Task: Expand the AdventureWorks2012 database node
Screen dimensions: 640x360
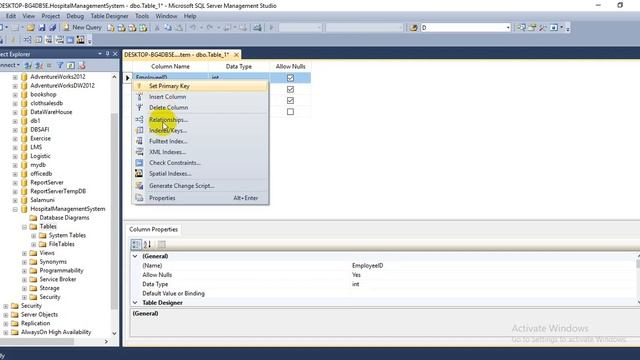Action: tap(15, 77)
